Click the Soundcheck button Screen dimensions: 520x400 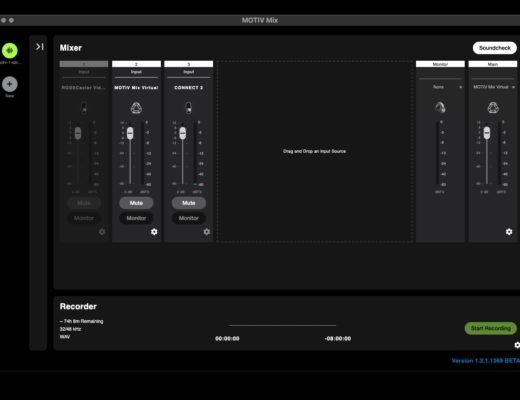(495, 48)
